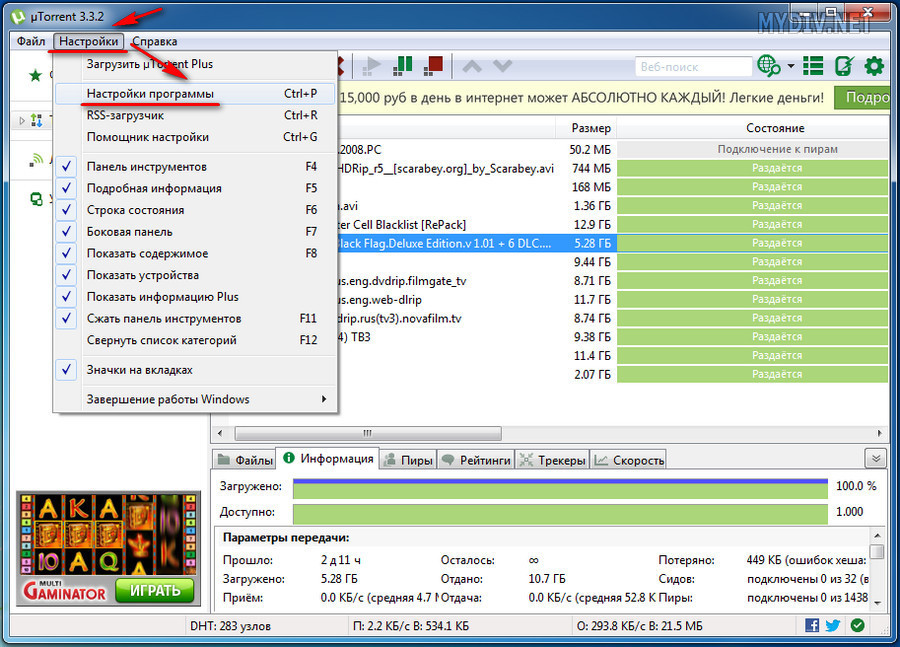The height and width of the screenshot is (647, 900).
Task: Click the Загружено progress bar
Action: click(560, 488)
